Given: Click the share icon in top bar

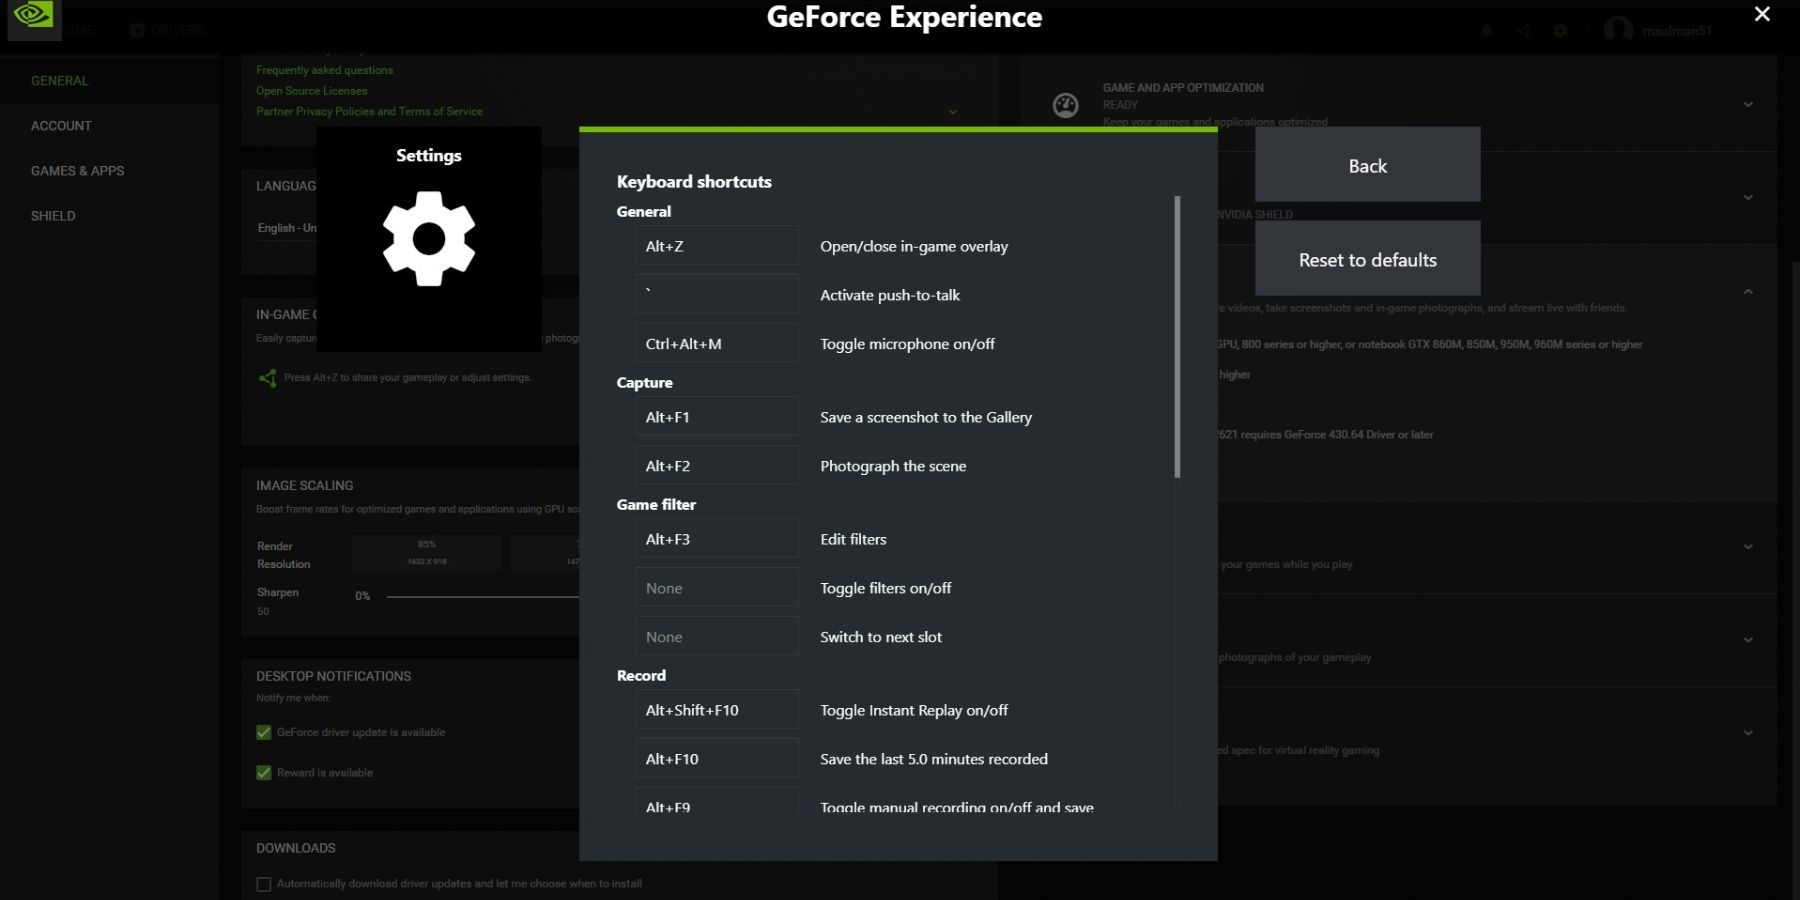Looking at the screenshot, I should (1523, 31).
